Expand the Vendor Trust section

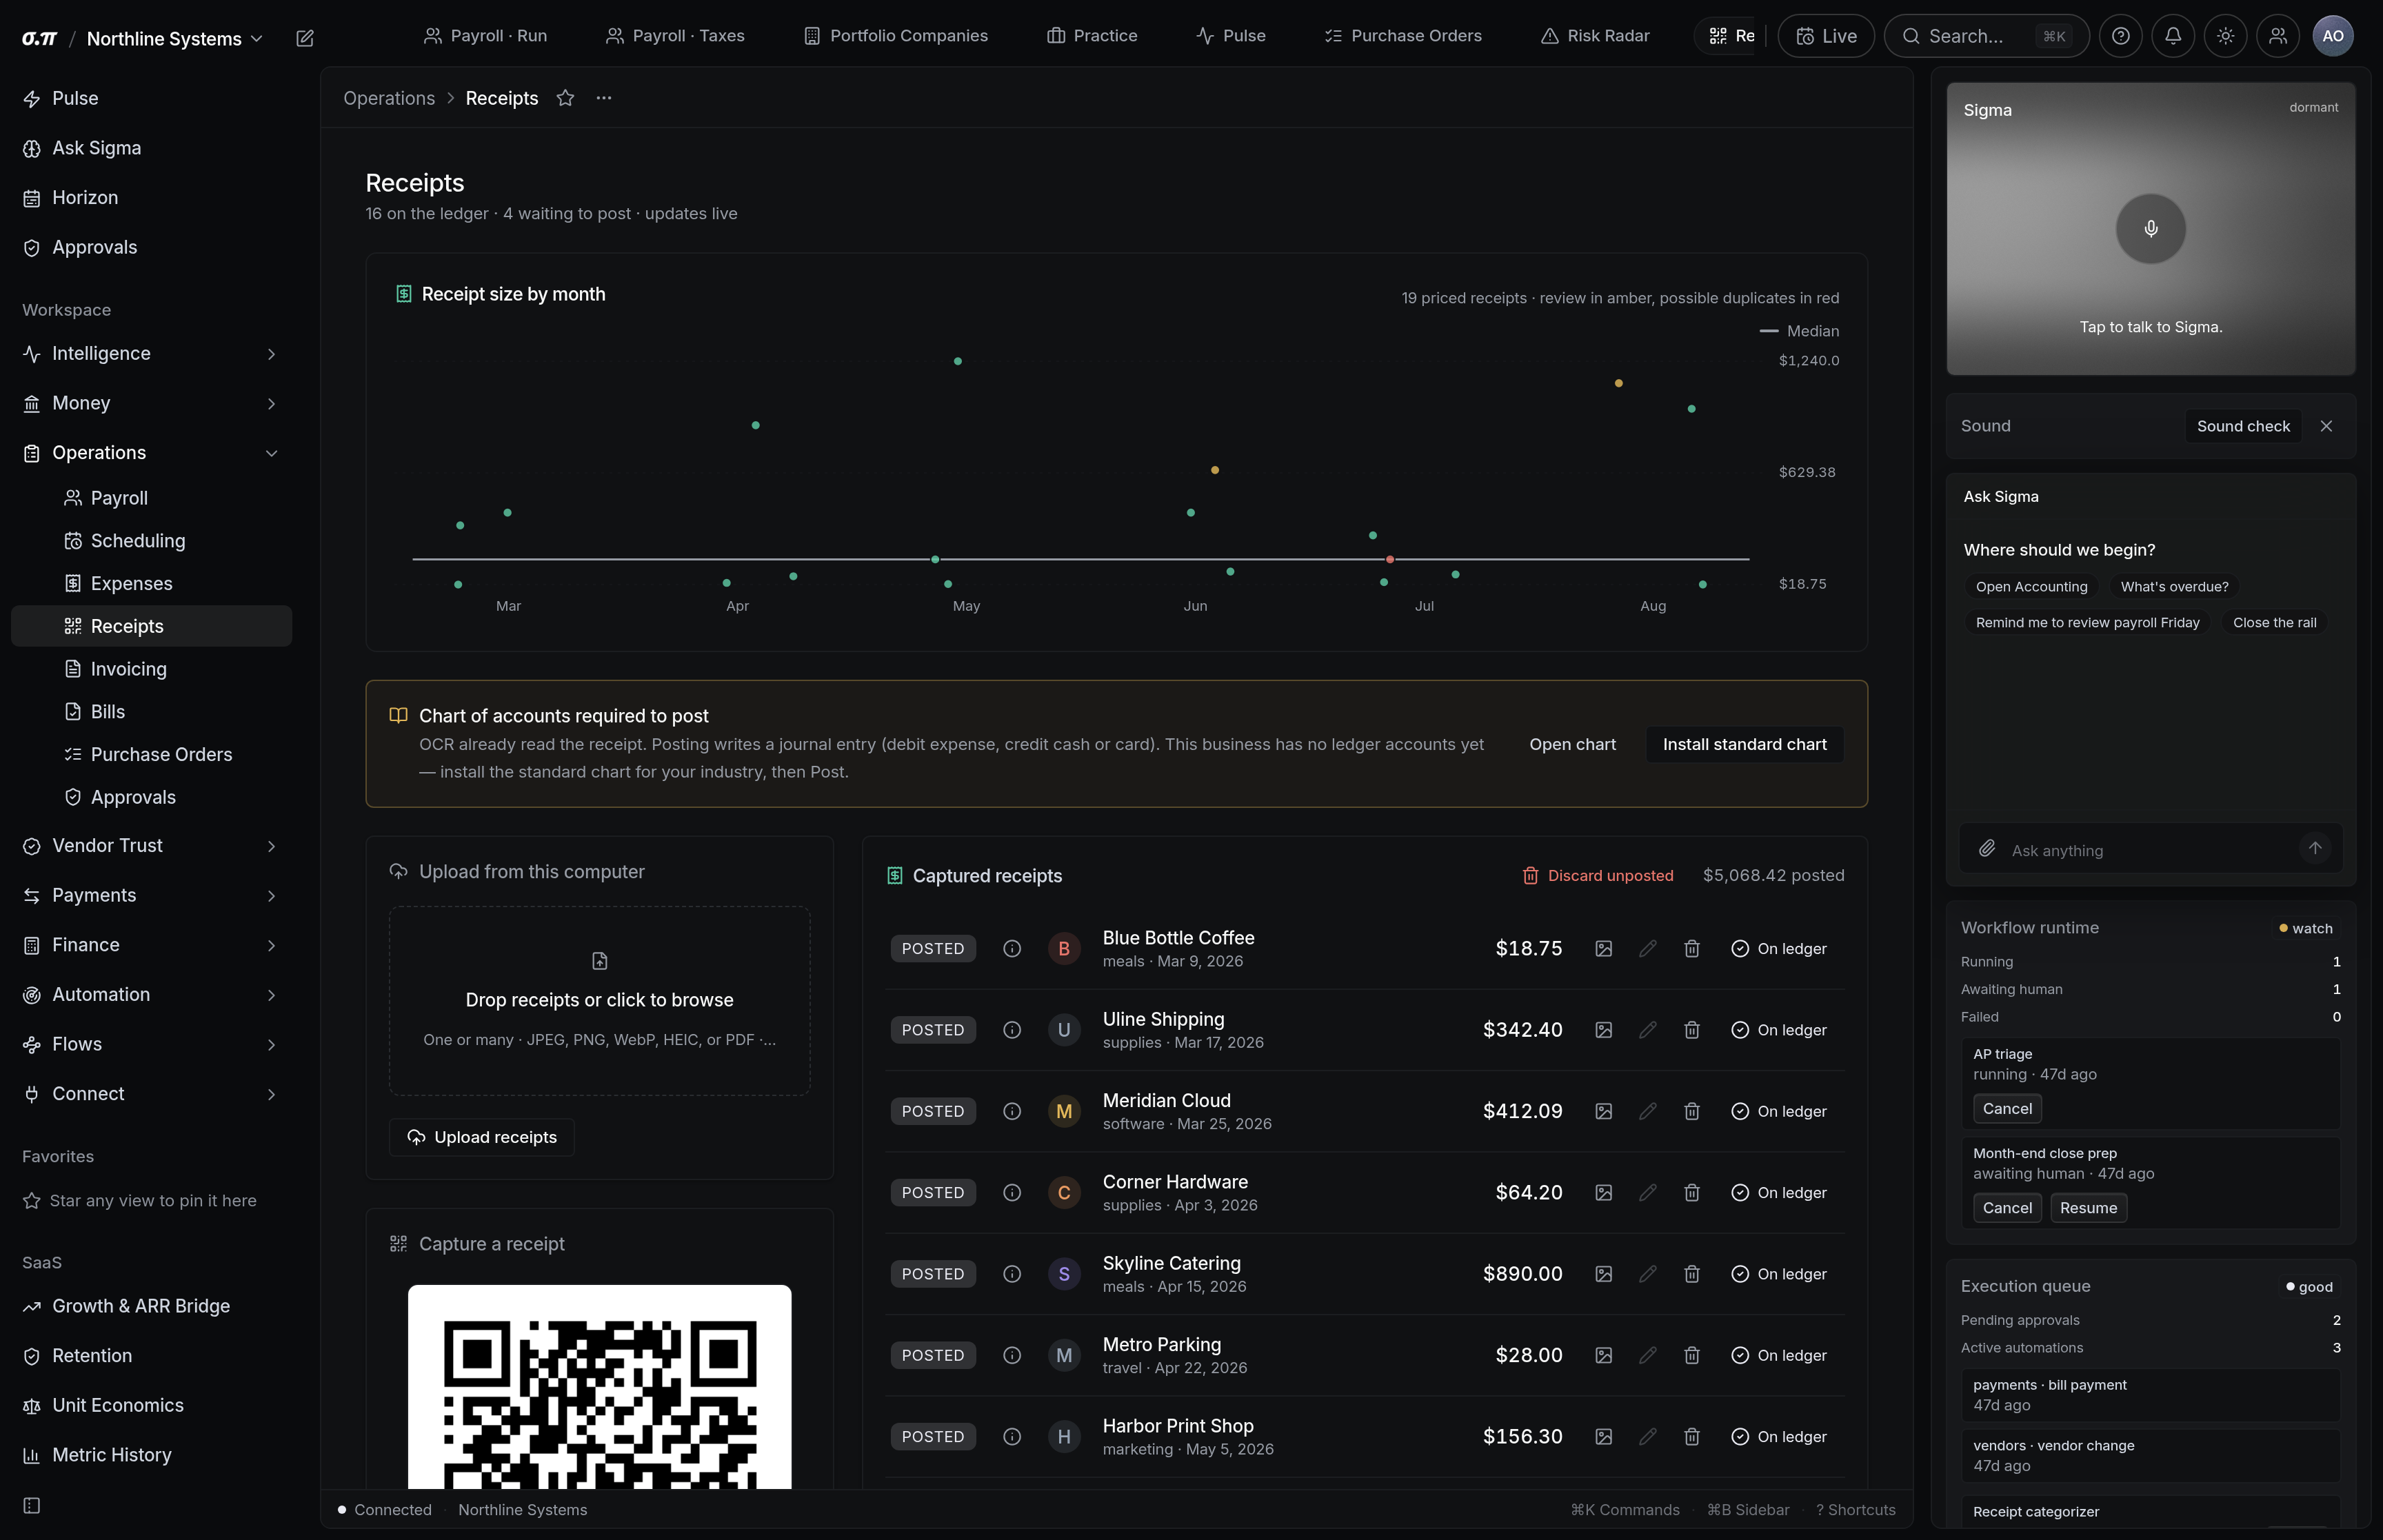pos(151,846)
